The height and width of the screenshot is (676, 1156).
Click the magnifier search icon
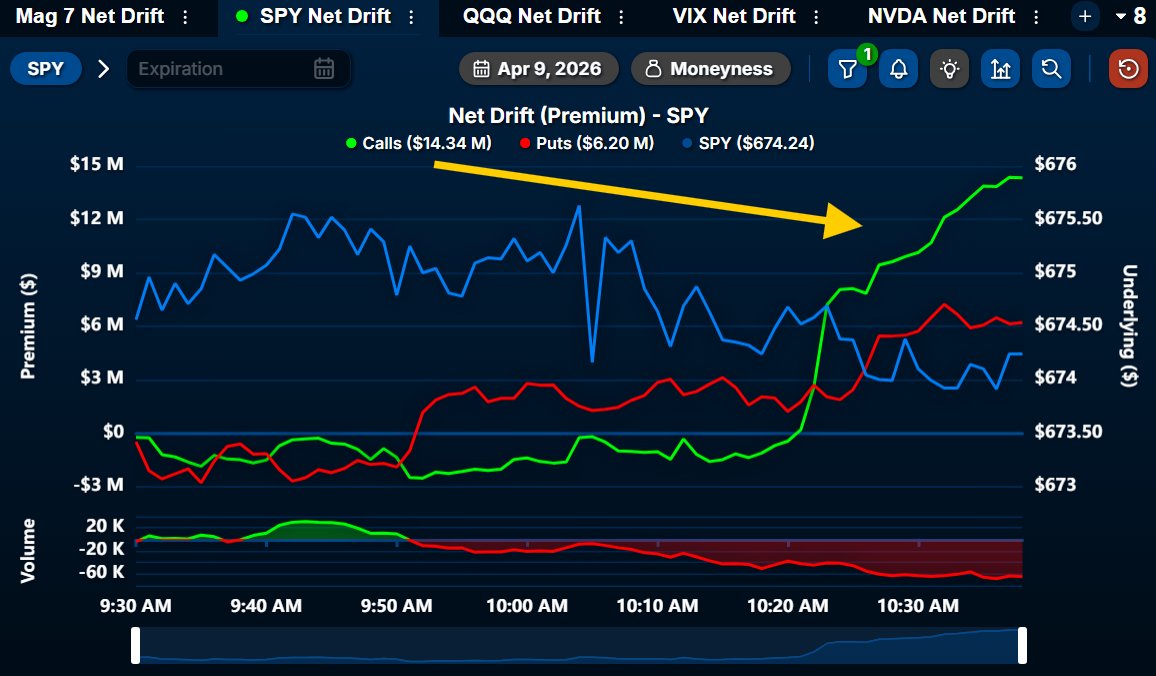[1051, 69]
